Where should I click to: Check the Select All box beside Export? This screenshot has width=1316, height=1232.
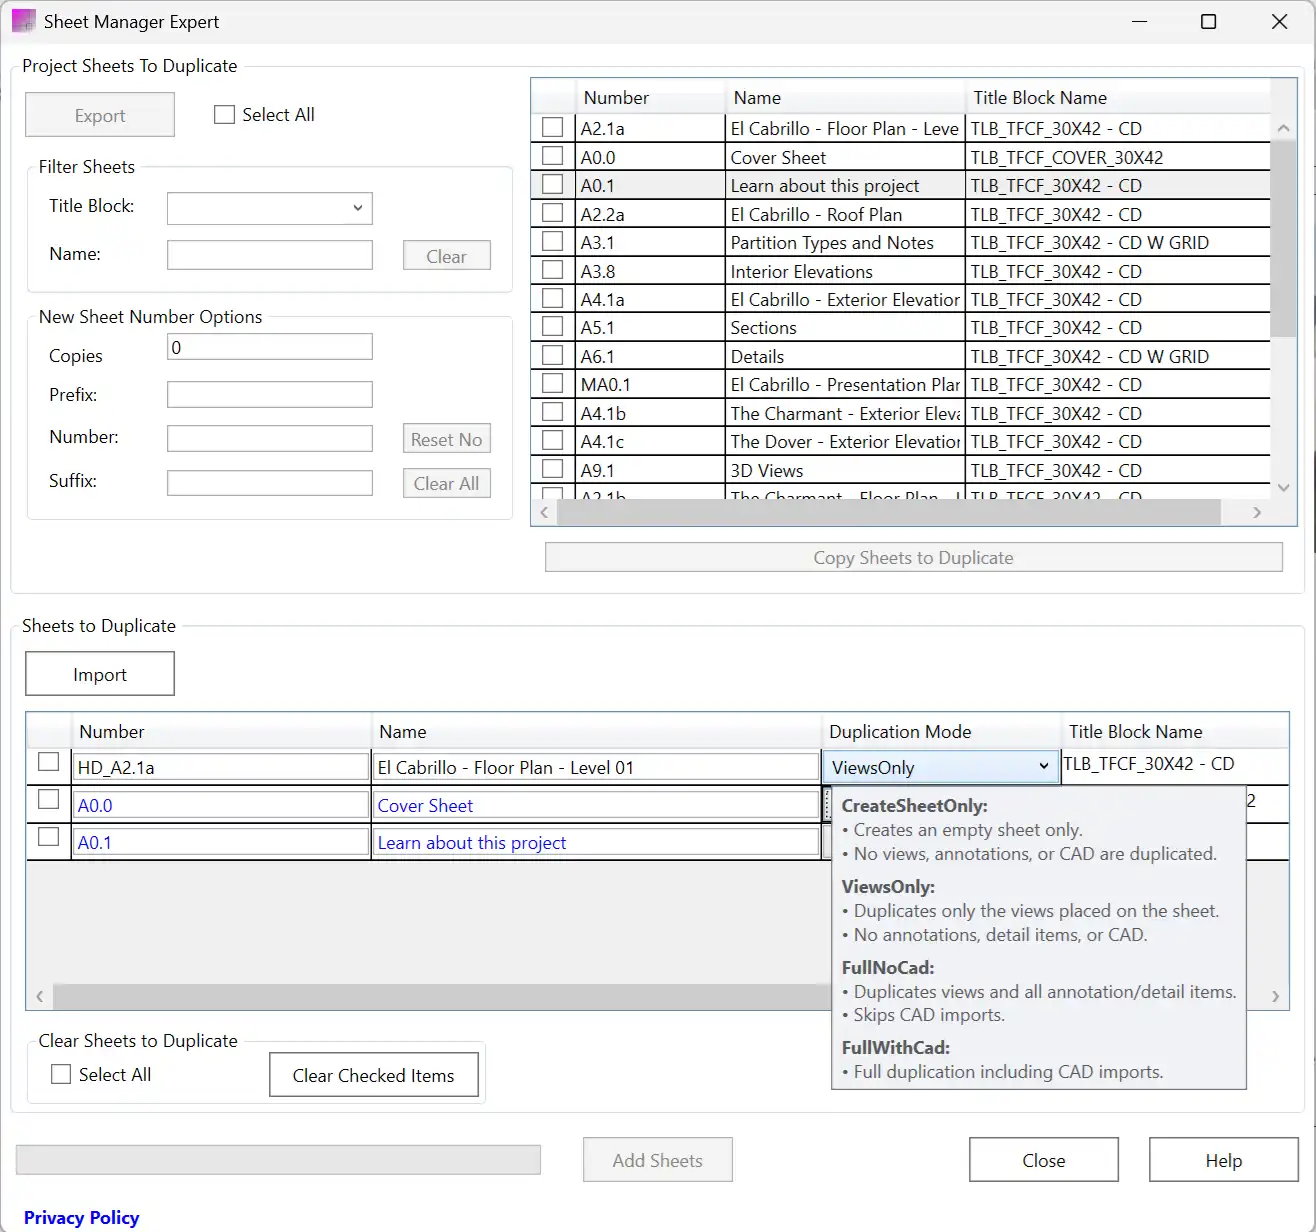click(224, 115)
